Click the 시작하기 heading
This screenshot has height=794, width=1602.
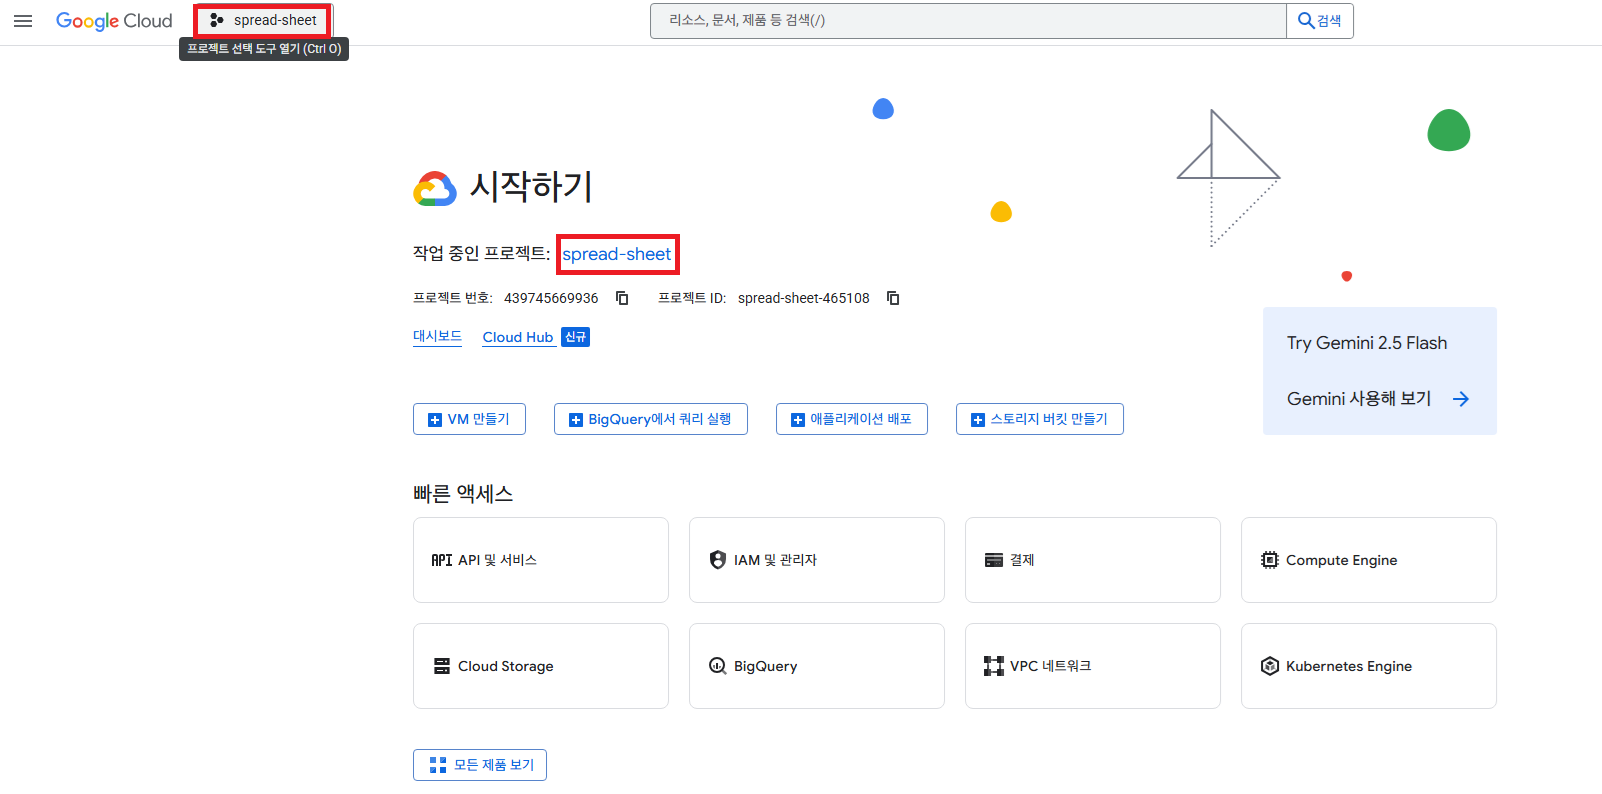pyautogui.click(x=531, y=187)
